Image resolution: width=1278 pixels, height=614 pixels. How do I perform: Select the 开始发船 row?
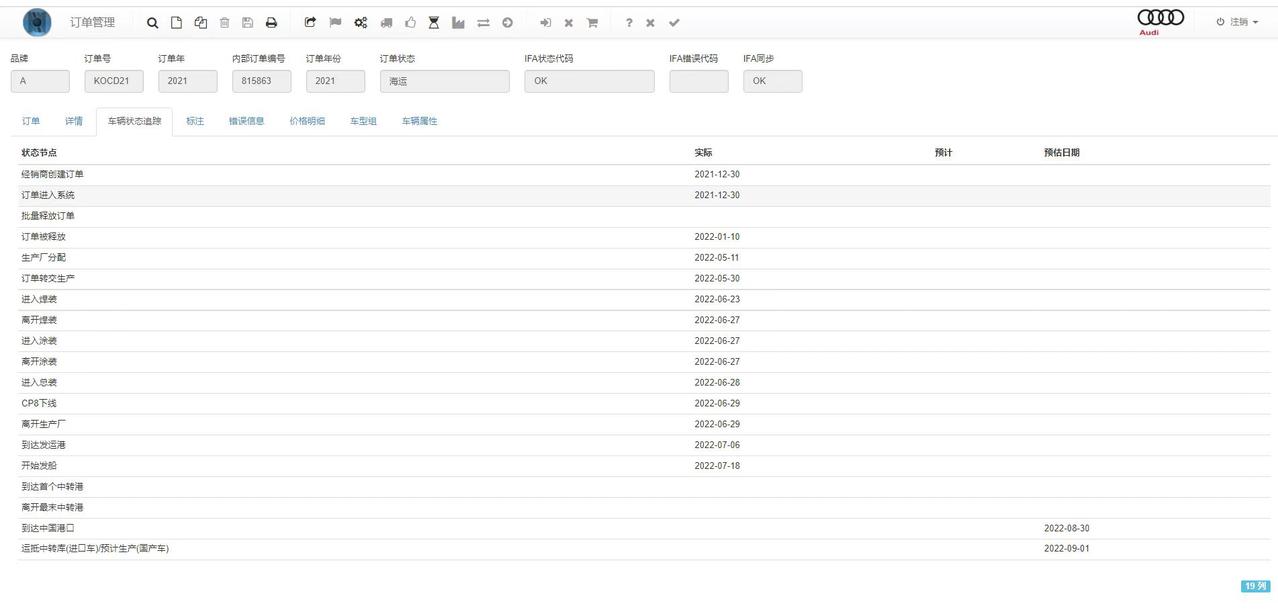(644, 466)
